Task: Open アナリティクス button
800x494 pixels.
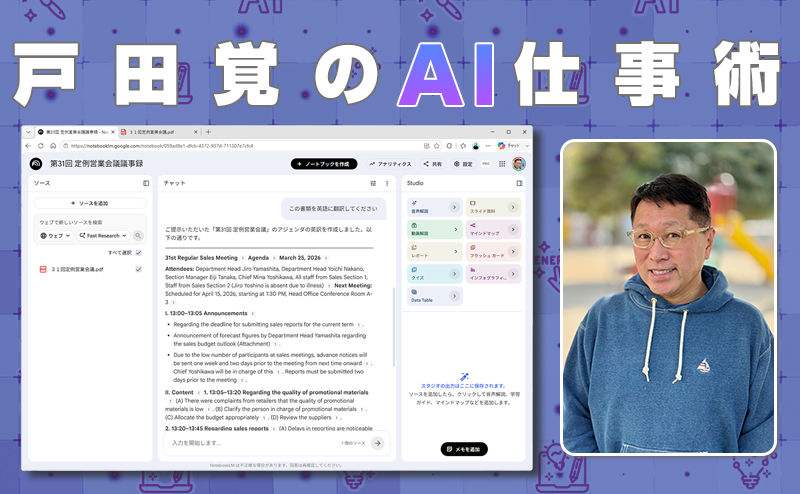Action: point(390,164)
